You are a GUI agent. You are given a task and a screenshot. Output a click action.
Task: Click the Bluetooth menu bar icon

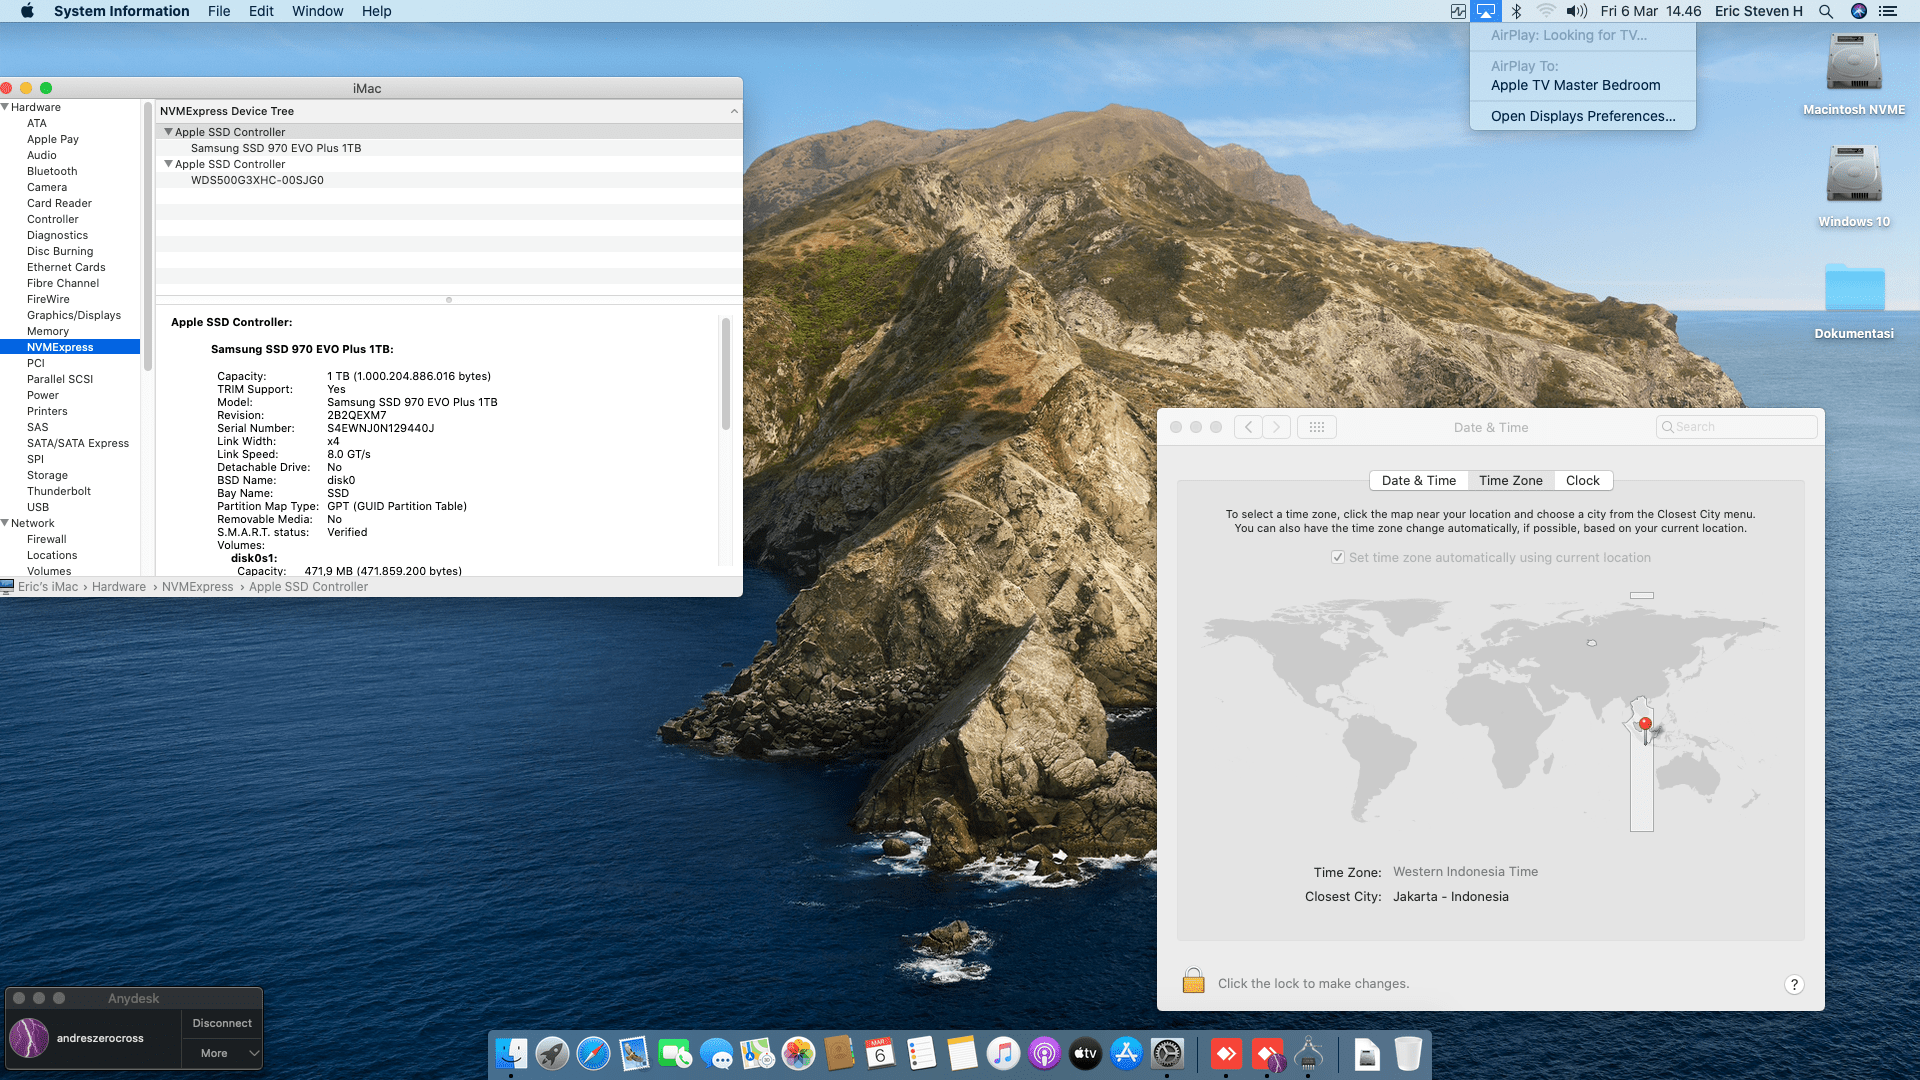pyautogui.click(x=1516, y=11)
